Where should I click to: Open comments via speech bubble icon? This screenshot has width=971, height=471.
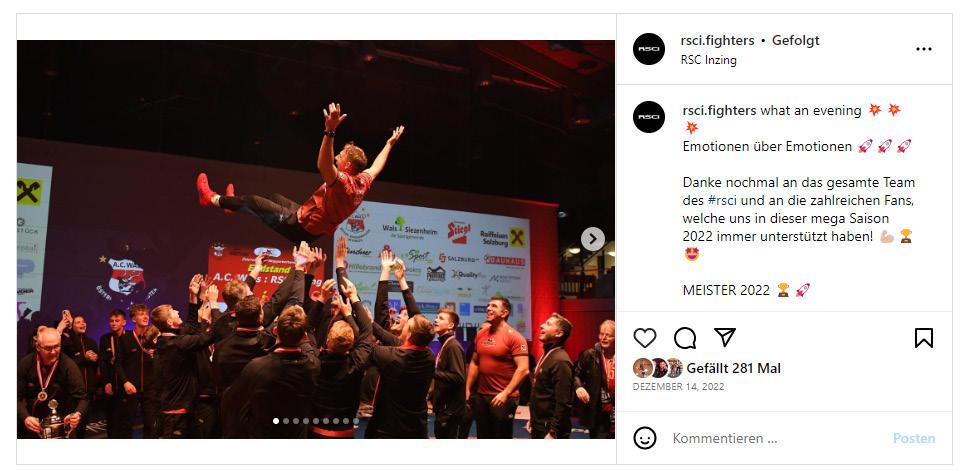coord(685,338)
